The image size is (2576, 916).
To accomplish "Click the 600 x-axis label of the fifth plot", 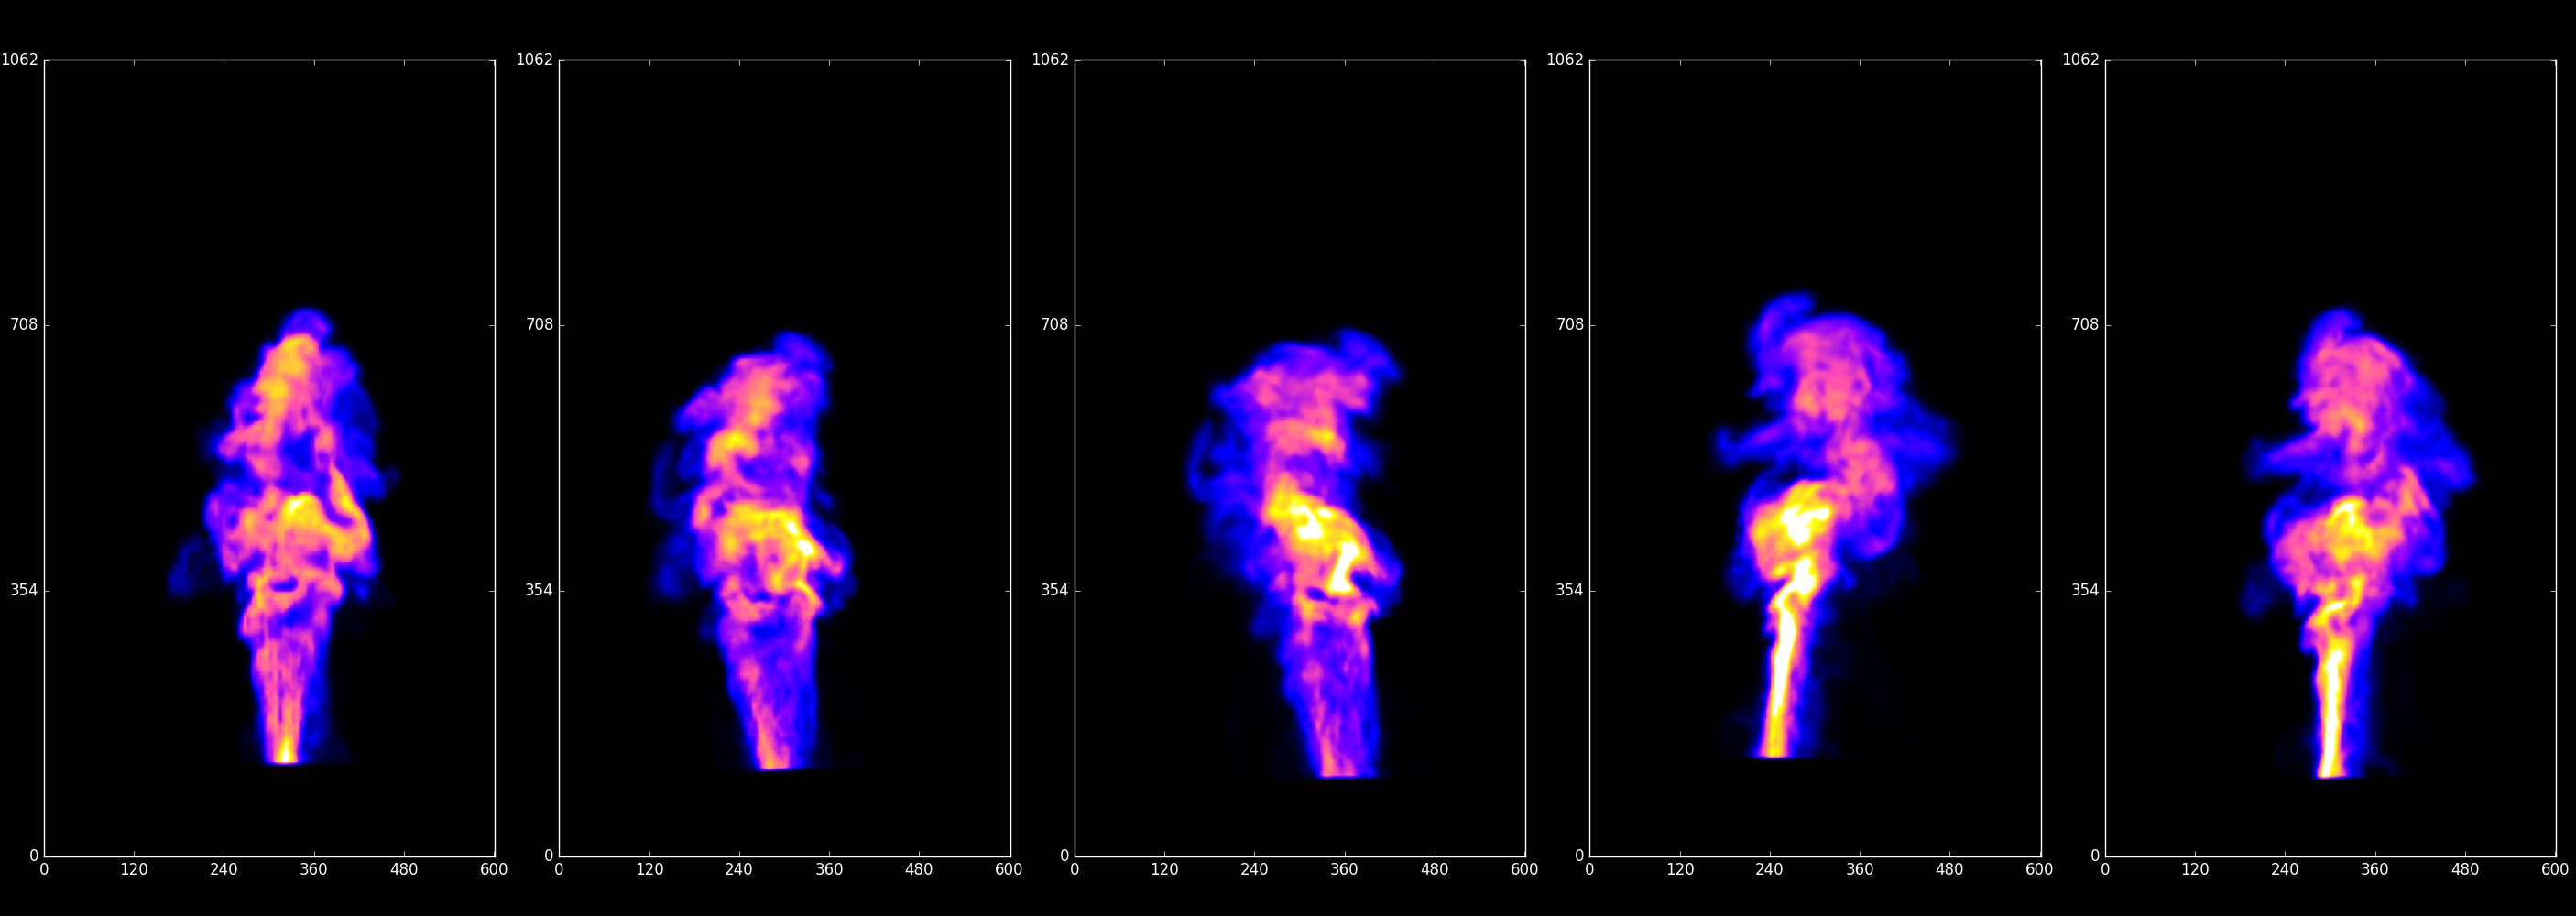I will 2555,870.
